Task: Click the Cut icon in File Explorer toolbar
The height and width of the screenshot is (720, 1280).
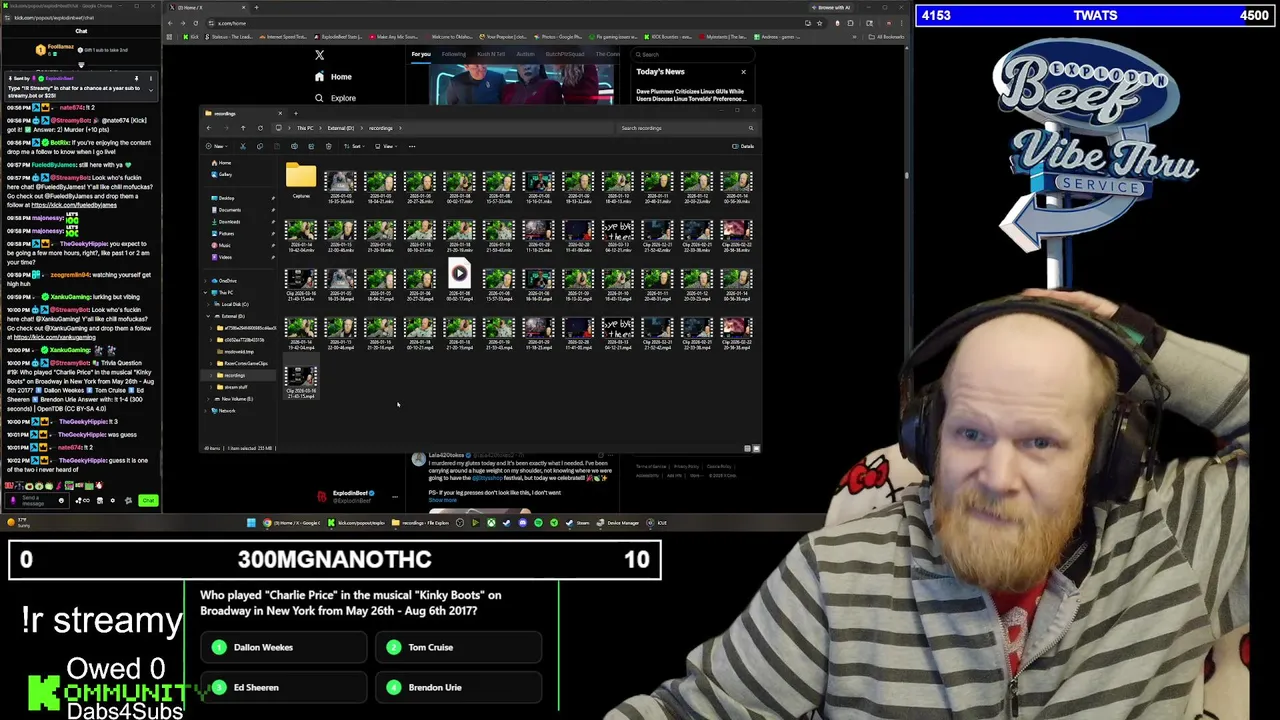Action: [243, 146]
